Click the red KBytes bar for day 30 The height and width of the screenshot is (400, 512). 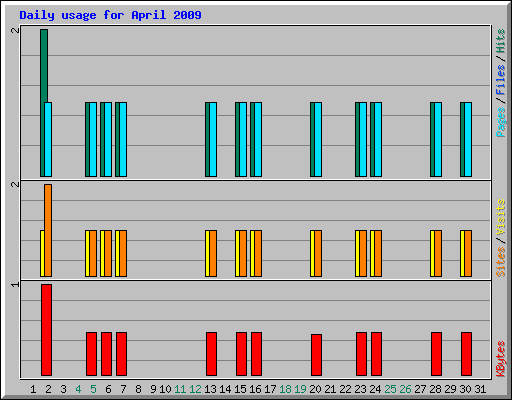(x=466, y=354)
